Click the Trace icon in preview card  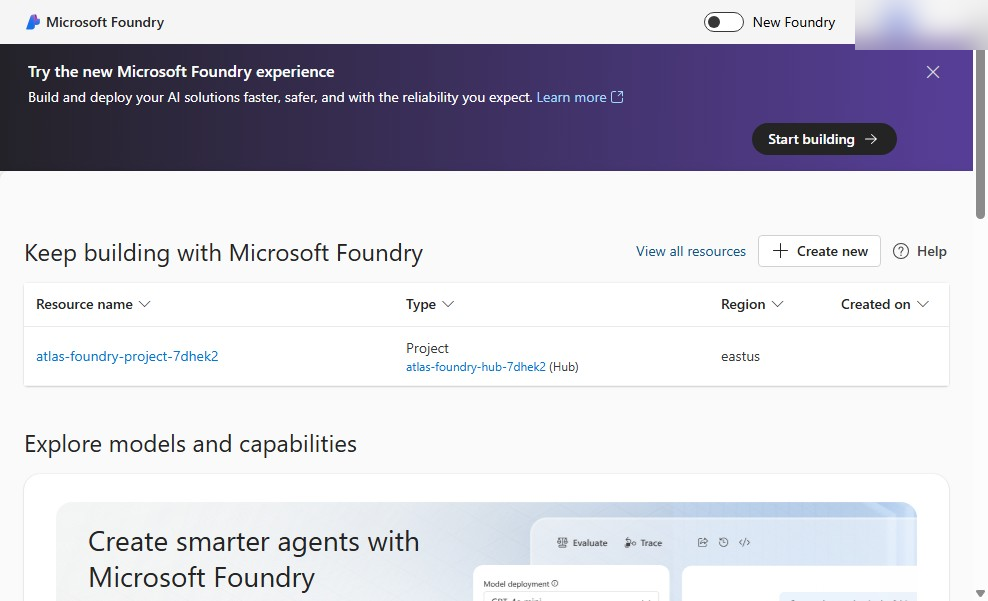(x=630, y=542)
